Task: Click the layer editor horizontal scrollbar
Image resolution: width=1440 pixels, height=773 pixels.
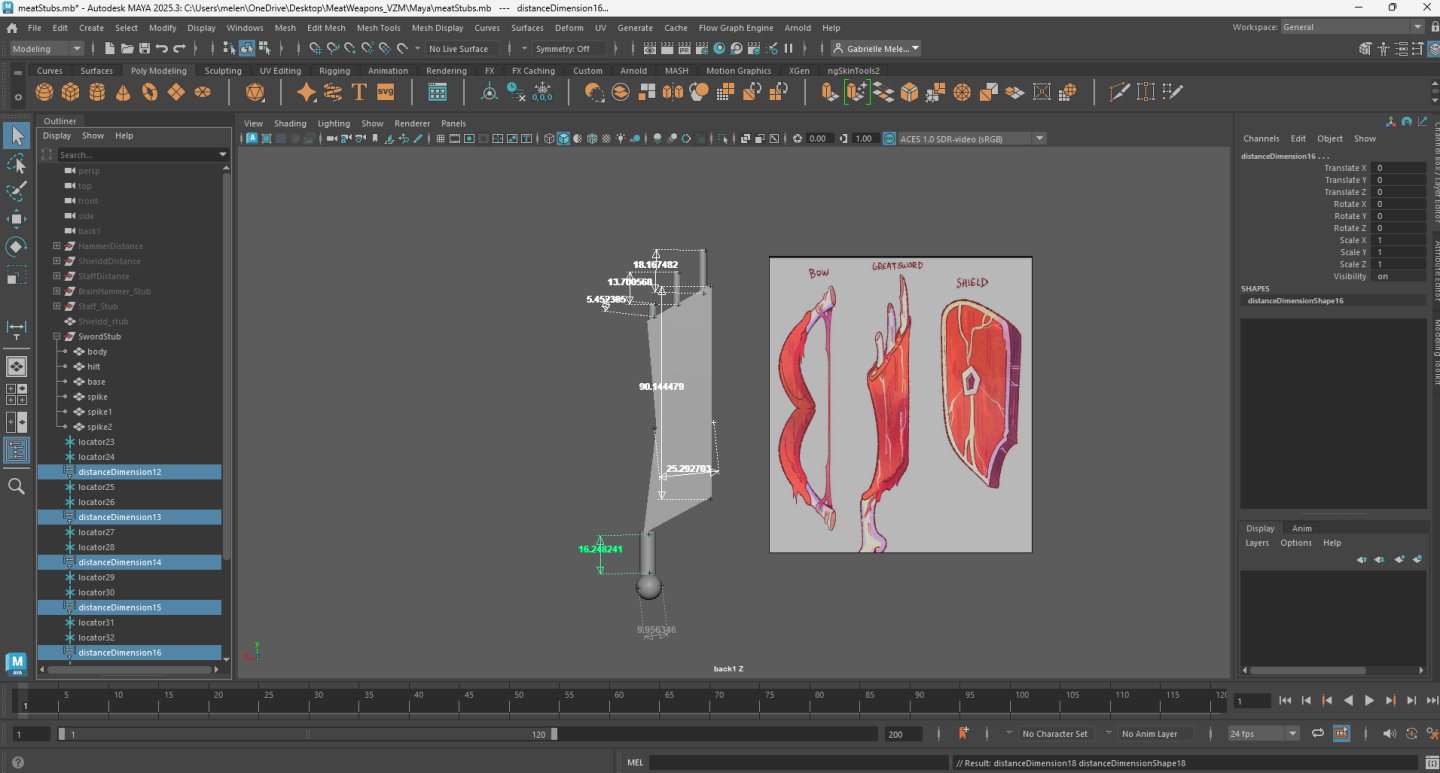Action: [1308, 670]
